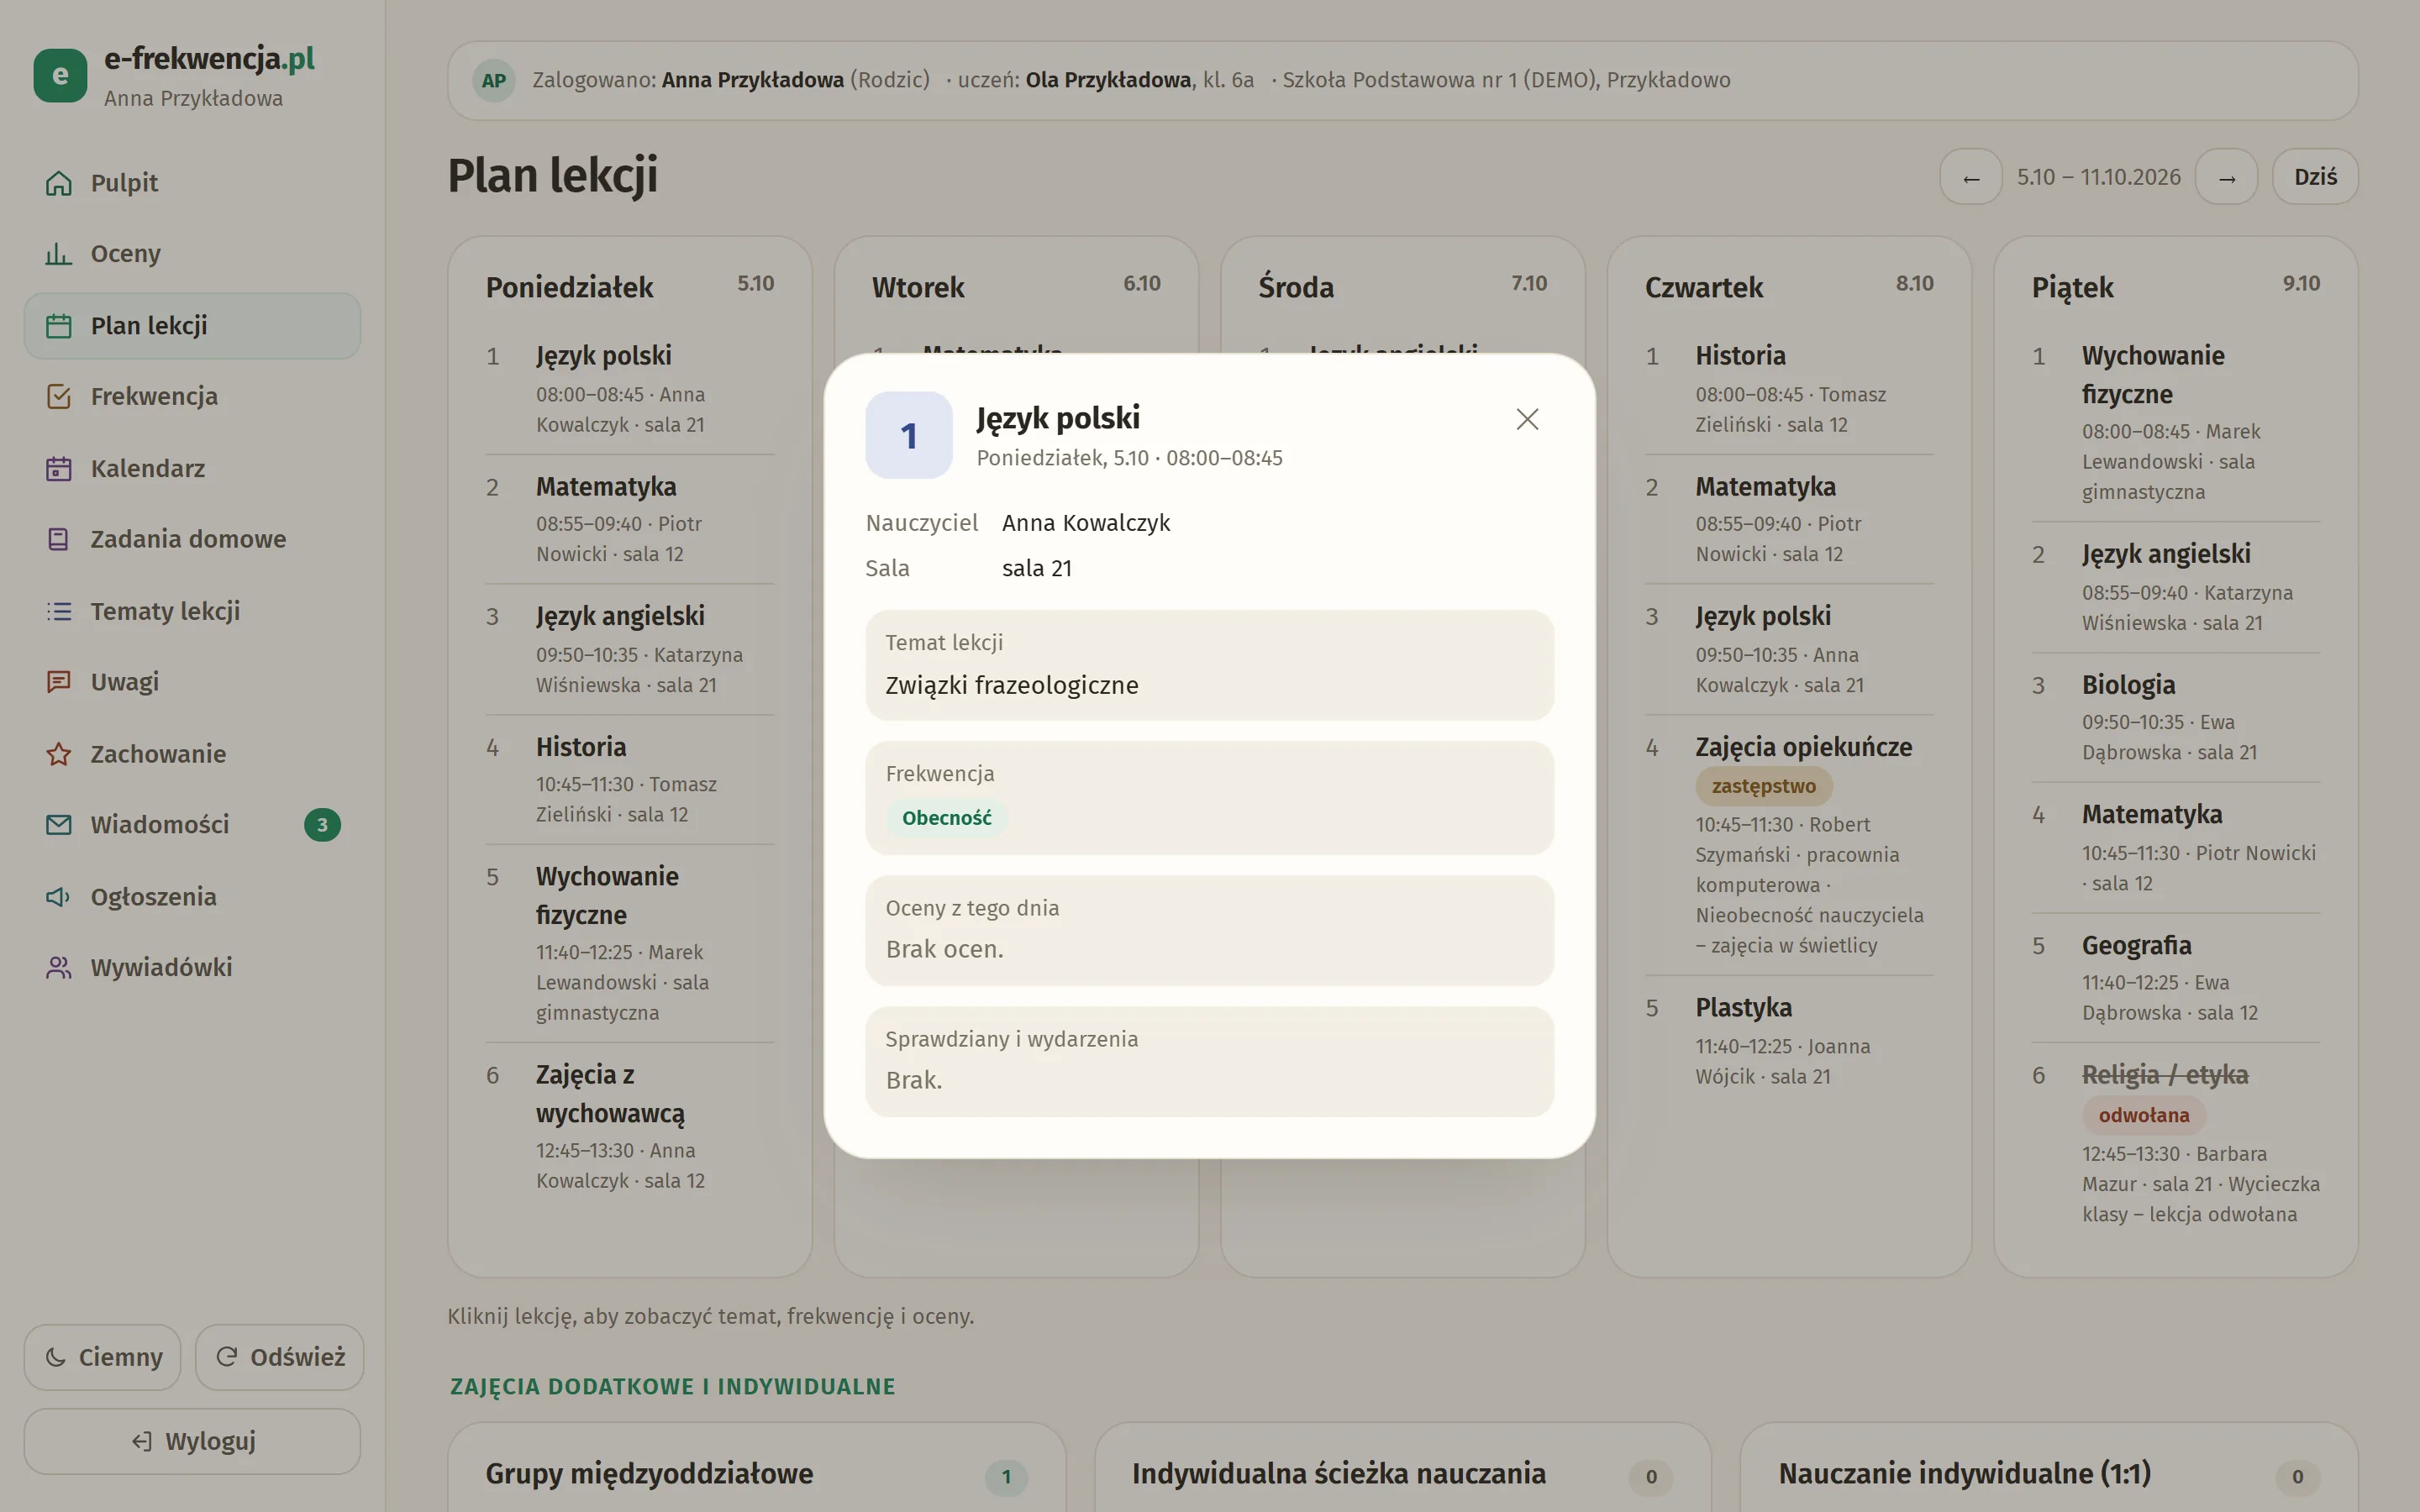Open Monday Historia lesson 4
Image resolution: width=2420 pixels, height=1512 pixels.
(630, 780)
